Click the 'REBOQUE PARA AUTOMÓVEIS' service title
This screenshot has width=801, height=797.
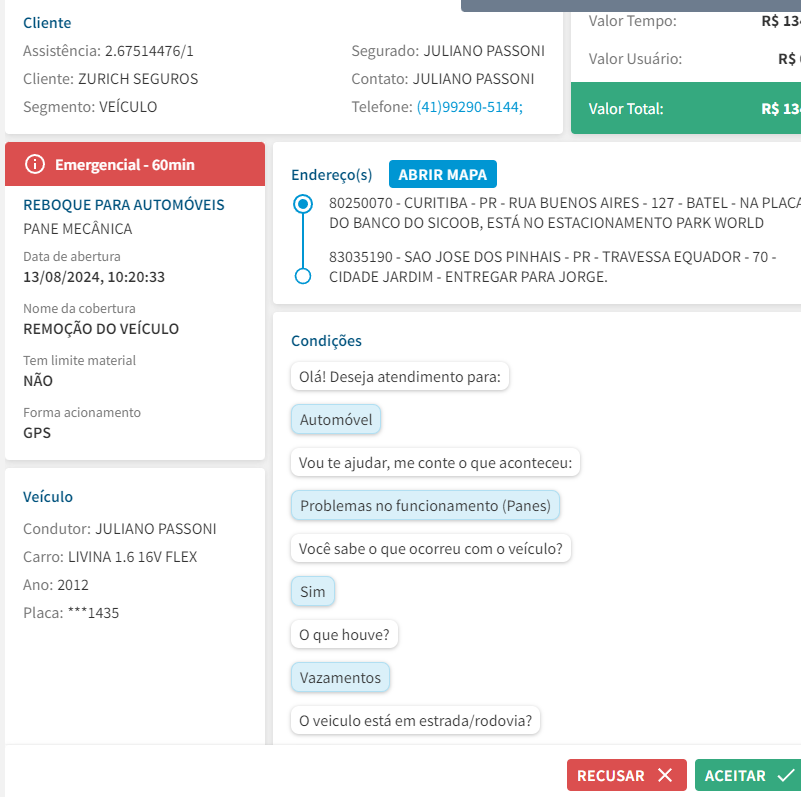pyautogui.click(x=124, y=205)
